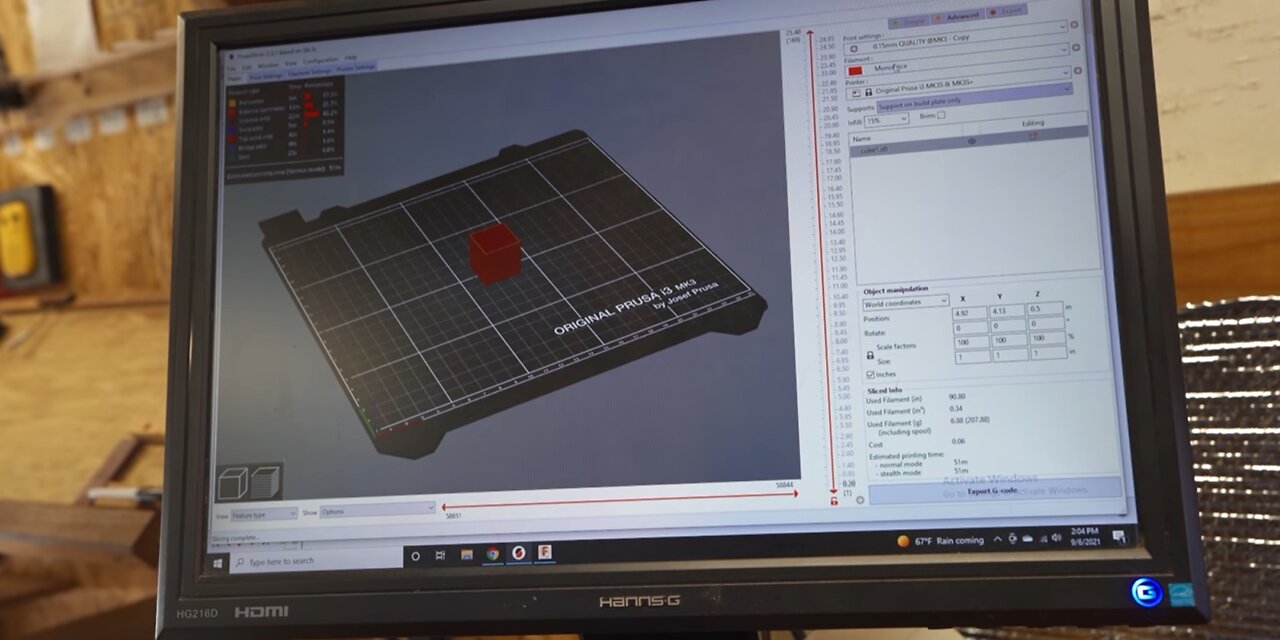Viewport: 1280px width, 640px height.
Task: Open the Configuration menu
Action: click(320, 61)
